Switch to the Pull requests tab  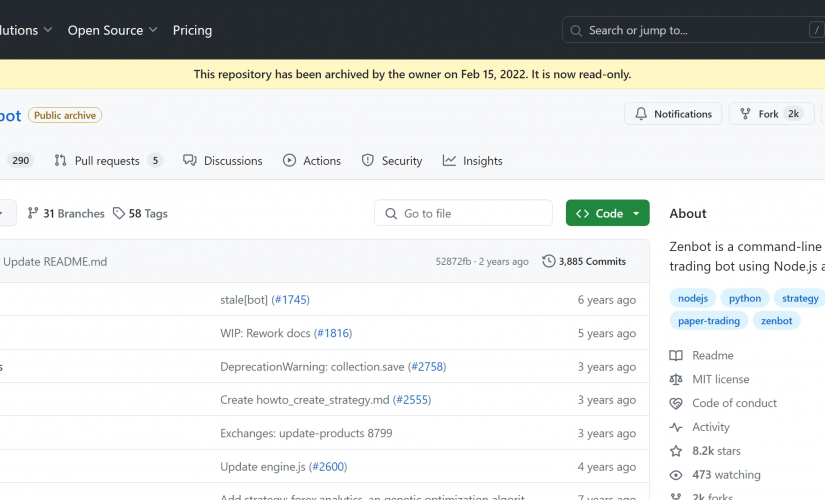(108, 161)
